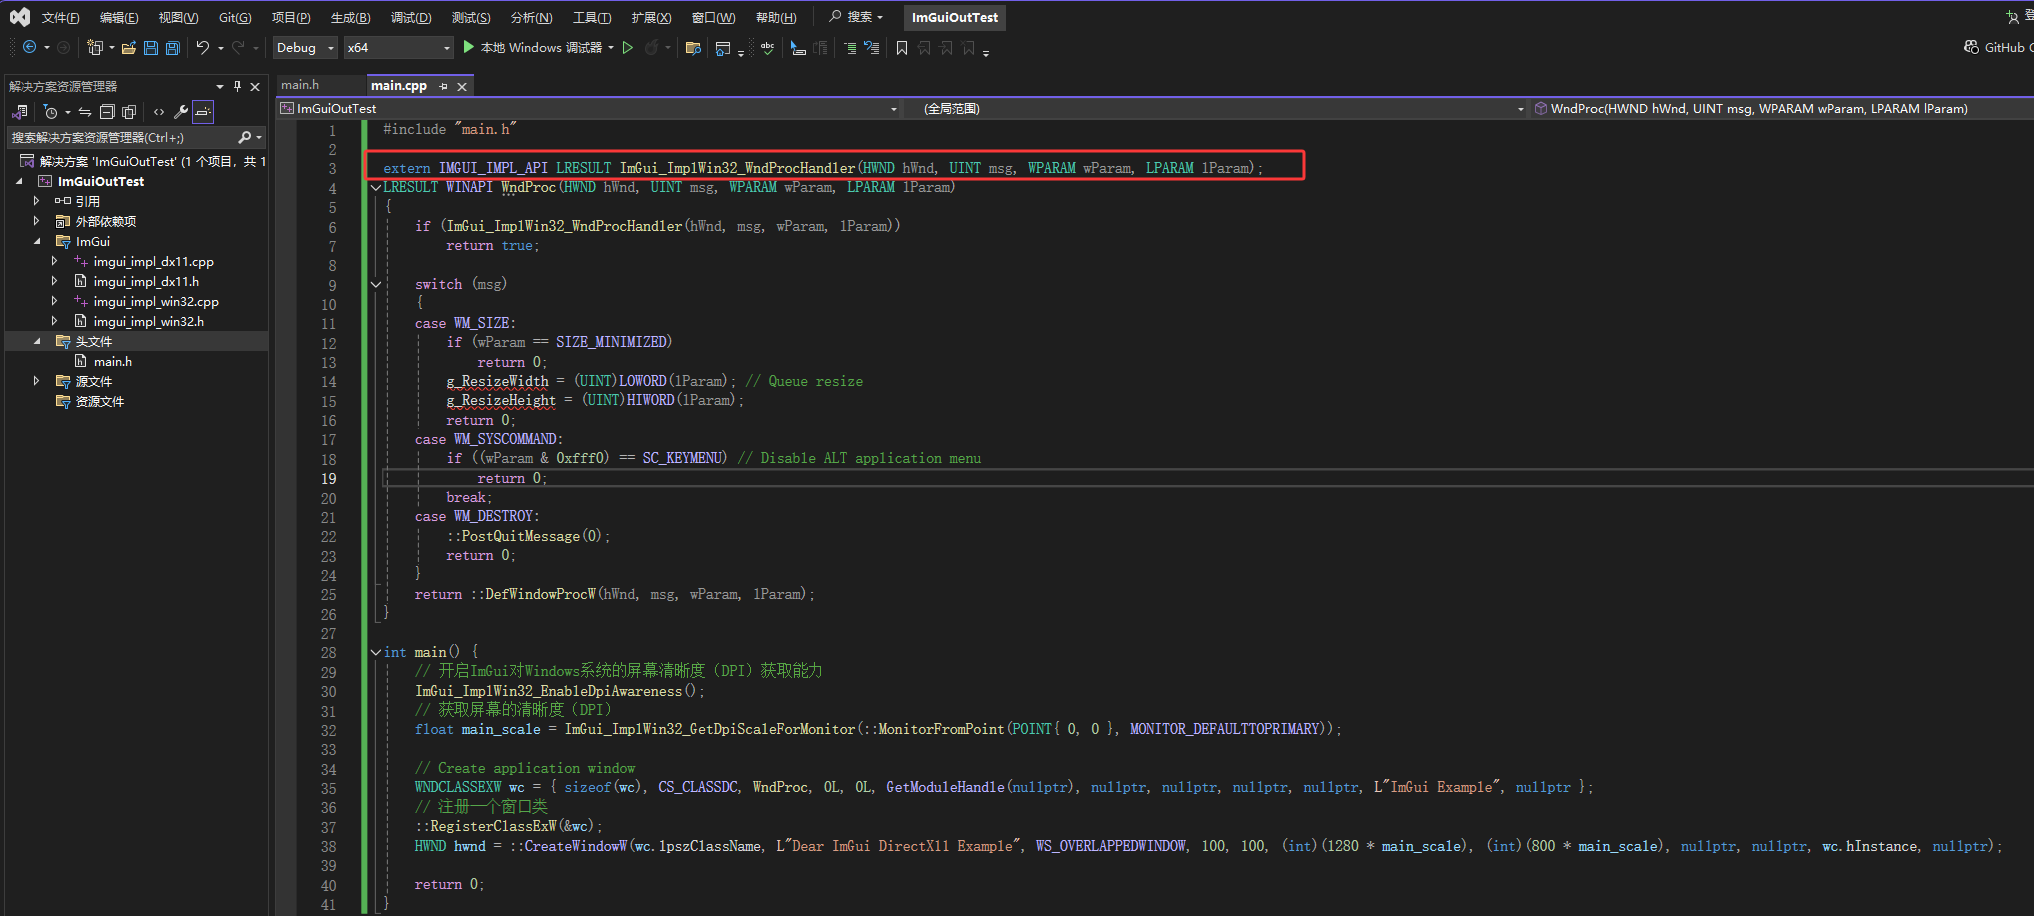Click the pending changes filter clock icon
This screenshot has width=2034, height=916.
point(51,112)
